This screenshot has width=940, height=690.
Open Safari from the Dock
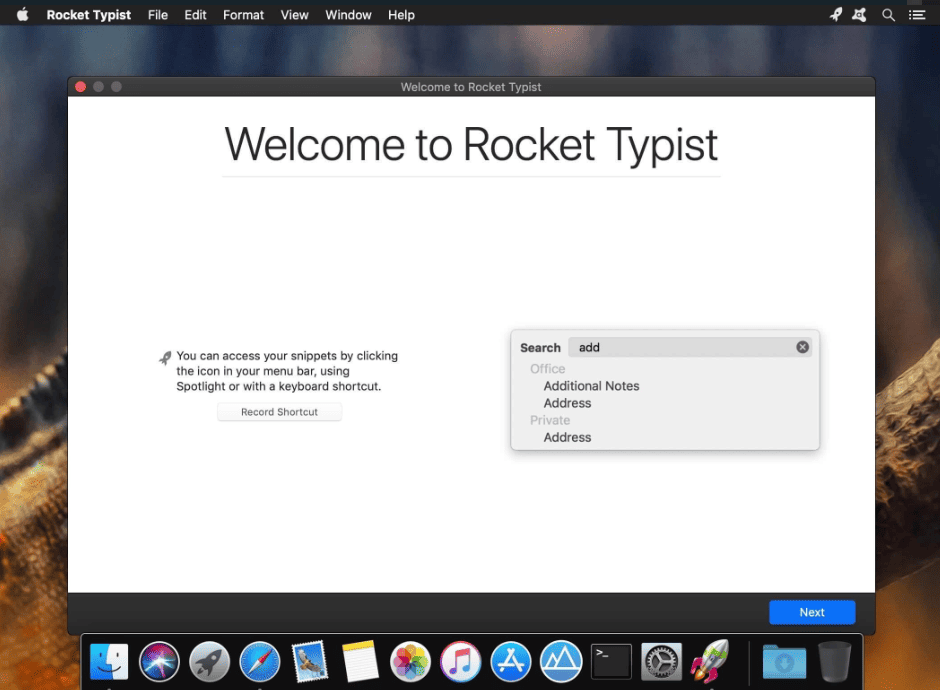pos(260,662)
